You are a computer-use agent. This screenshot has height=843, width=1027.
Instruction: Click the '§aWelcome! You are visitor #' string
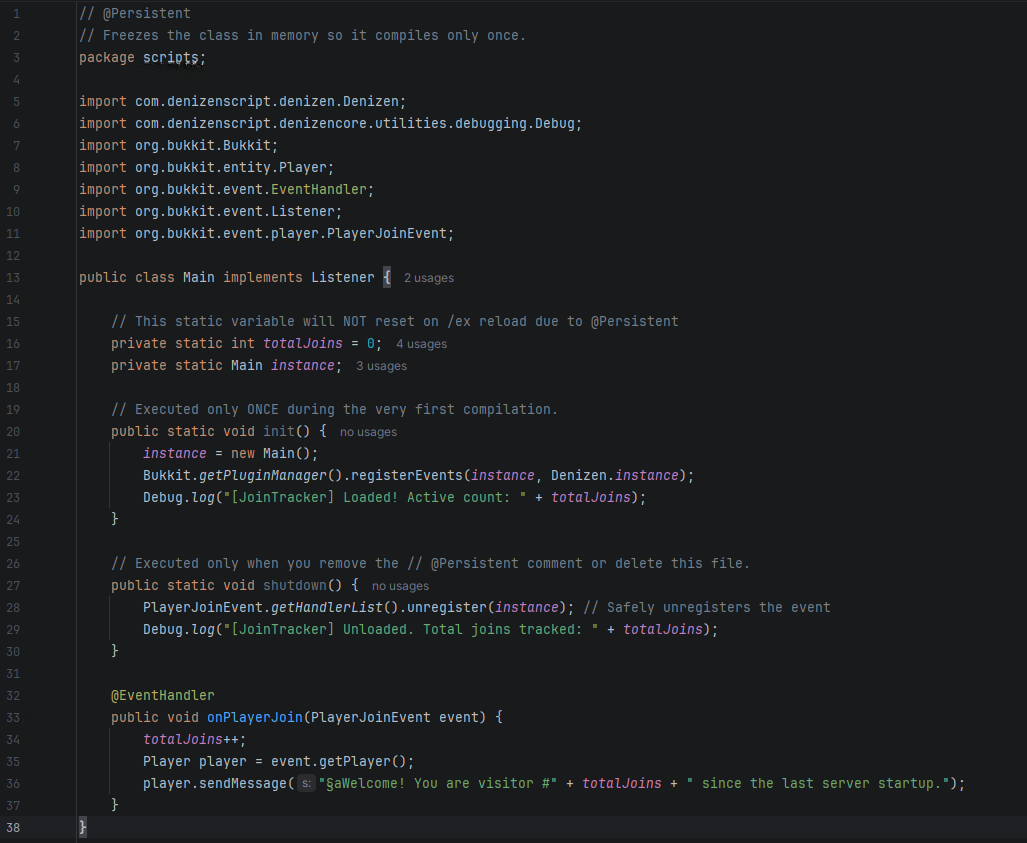tap(438, 783)
